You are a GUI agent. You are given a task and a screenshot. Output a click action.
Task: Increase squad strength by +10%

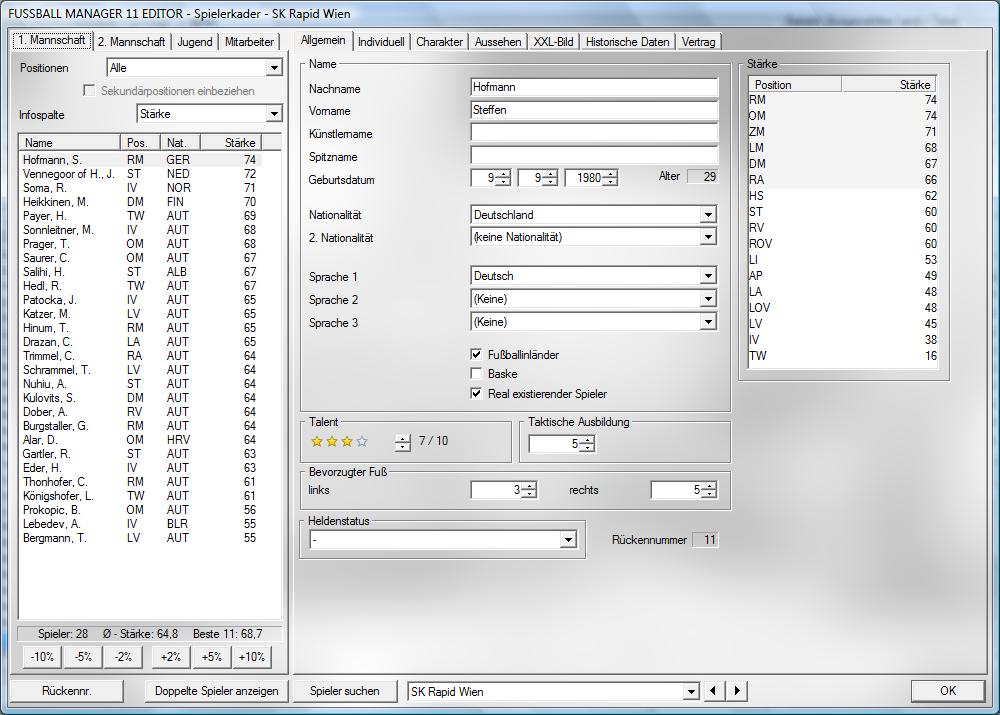pyautogui.click(x=252, y=656)
